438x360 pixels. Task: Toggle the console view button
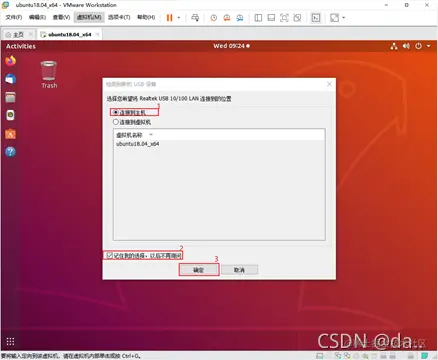(316, 18)
